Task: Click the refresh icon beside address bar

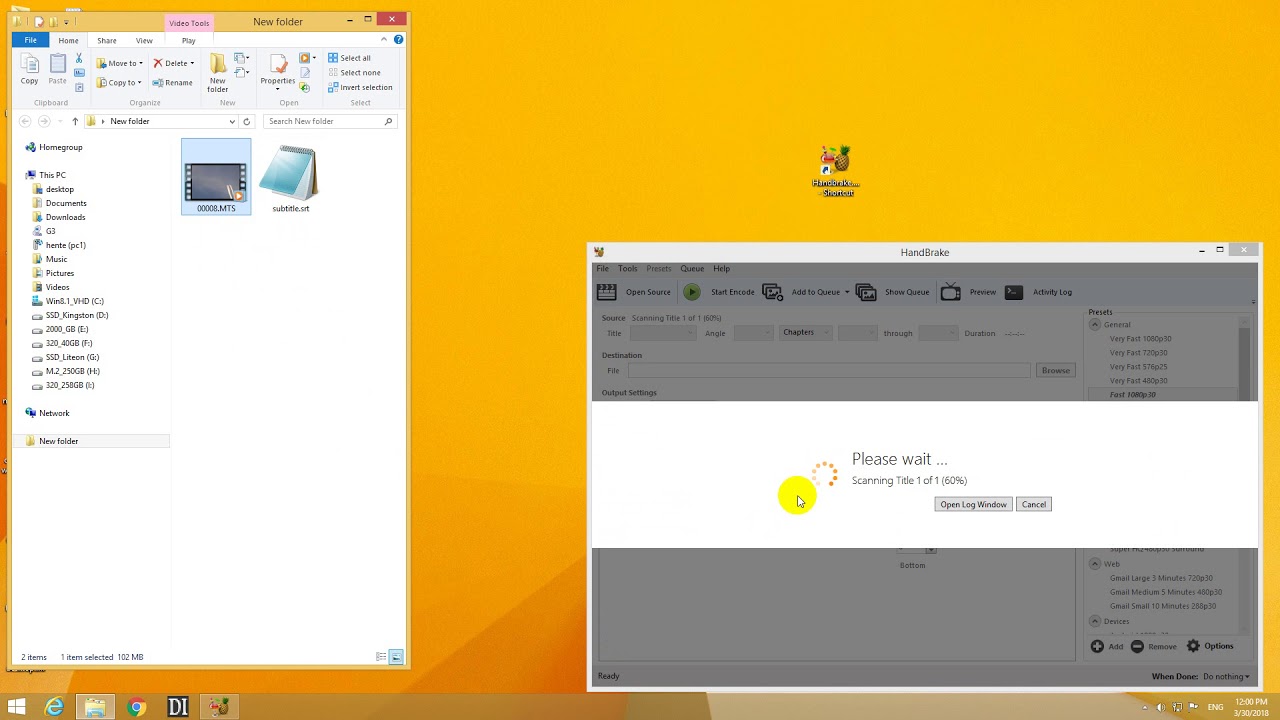Action: pyautogui.click(x=246, y=121)
